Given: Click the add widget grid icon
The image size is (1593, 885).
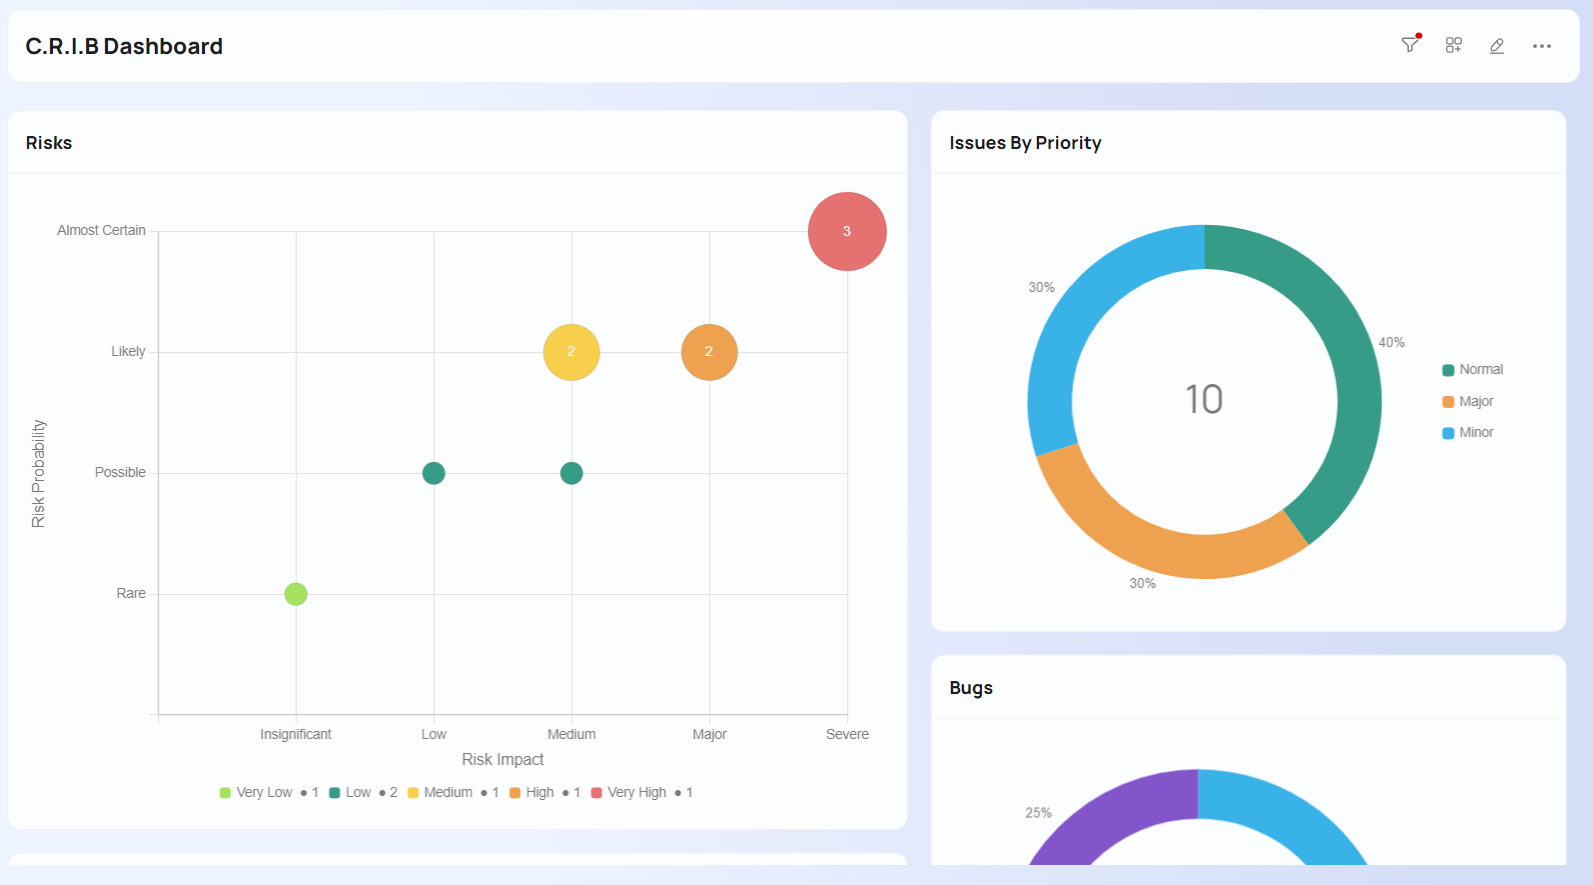Looking at the screenshot, I should pyautogui.click(x=1453, y=45).
